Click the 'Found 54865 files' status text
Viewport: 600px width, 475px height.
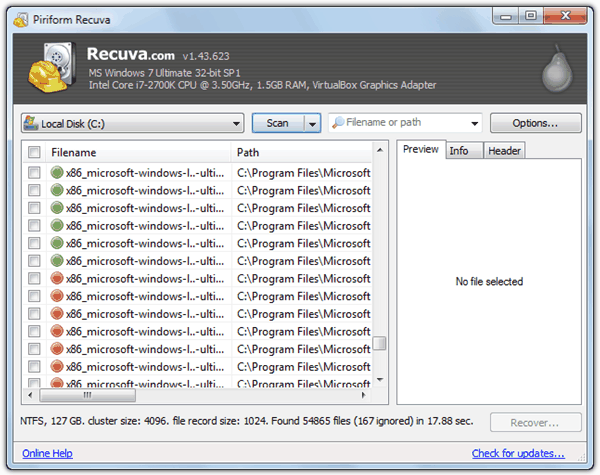(x=310, y=421)
